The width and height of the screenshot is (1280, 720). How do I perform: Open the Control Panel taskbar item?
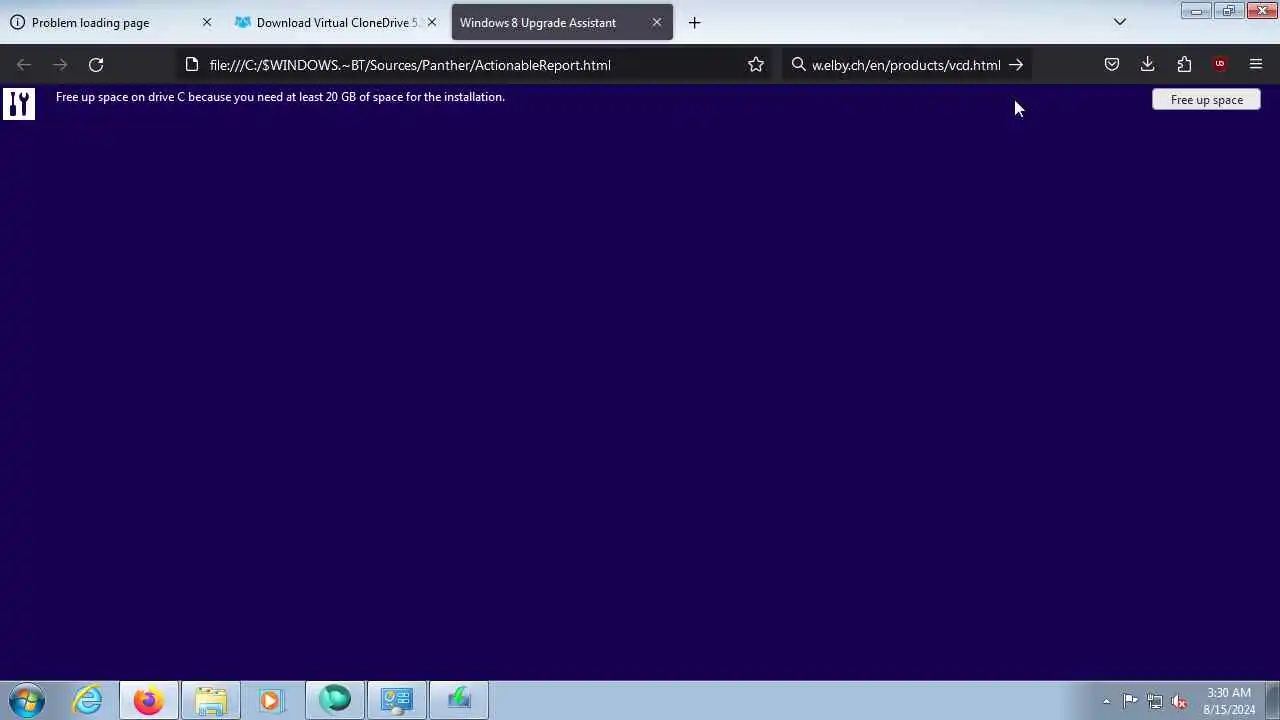(397, 700)
